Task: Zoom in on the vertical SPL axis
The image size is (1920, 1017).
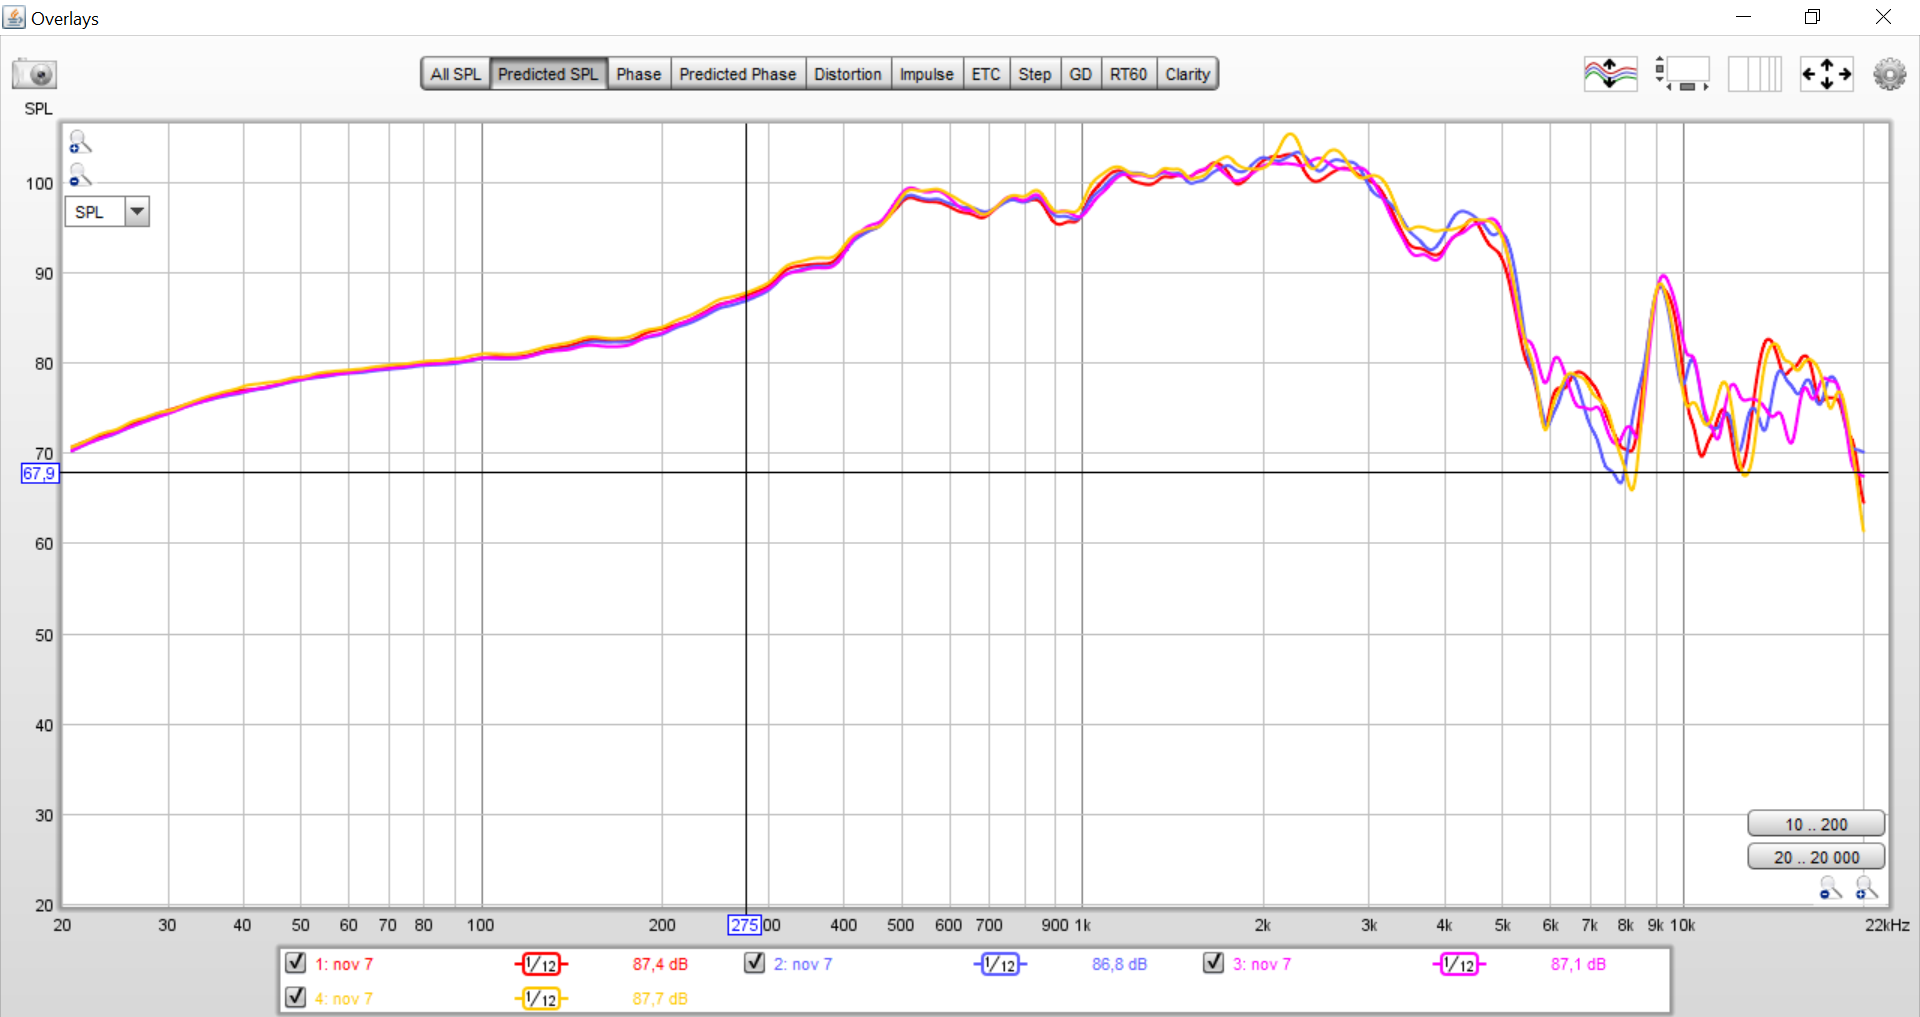Action: [80, 142]
